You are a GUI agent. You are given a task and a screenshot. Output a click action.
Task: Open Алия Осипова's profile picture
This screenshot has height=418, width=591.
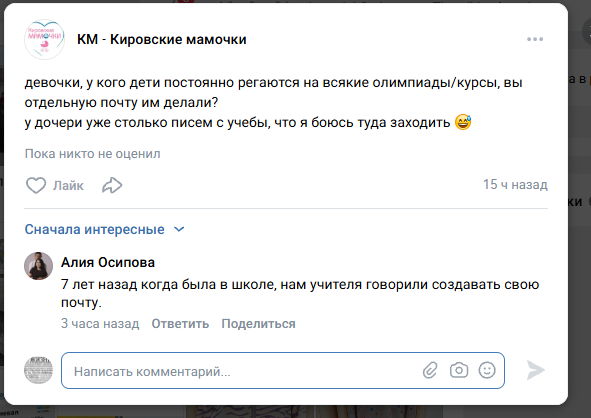coord(38,266)
